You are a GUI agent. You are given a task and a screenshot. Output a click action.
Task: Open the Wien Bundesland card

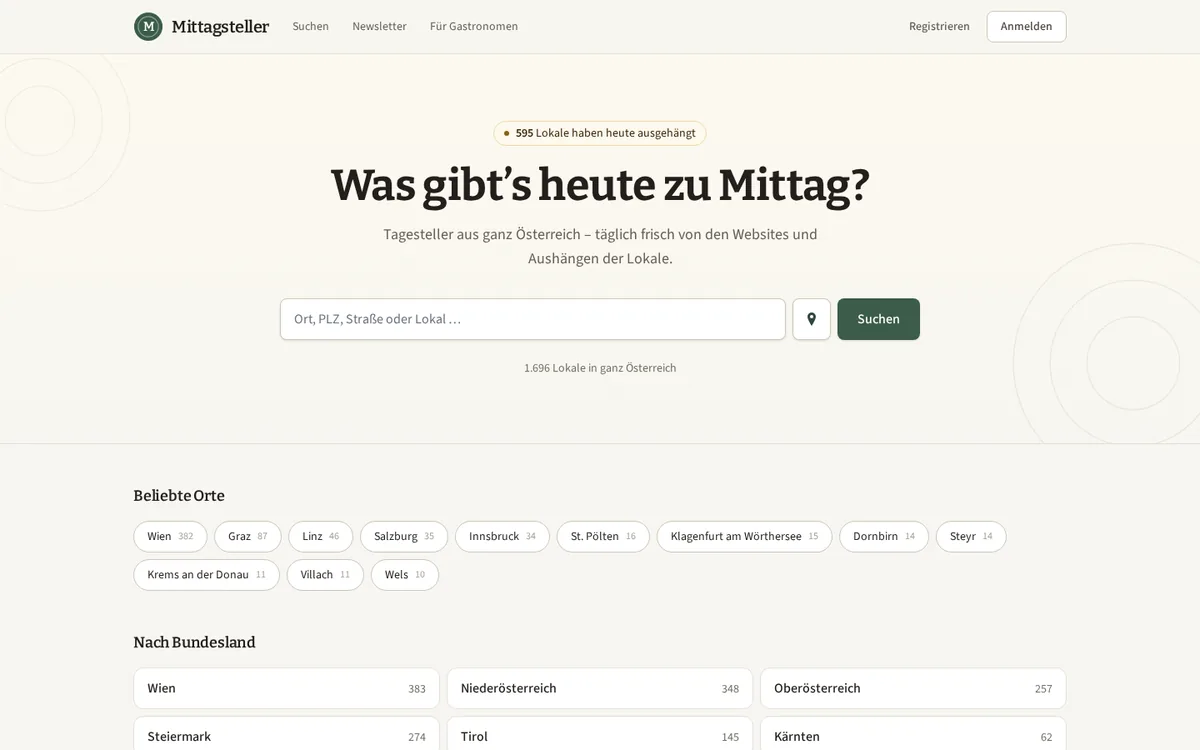click(286, 688)
